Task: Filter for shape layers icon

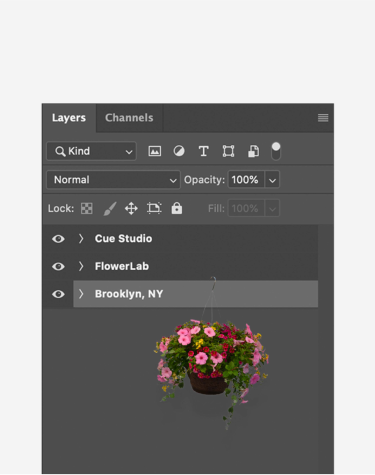Action: 228,151
